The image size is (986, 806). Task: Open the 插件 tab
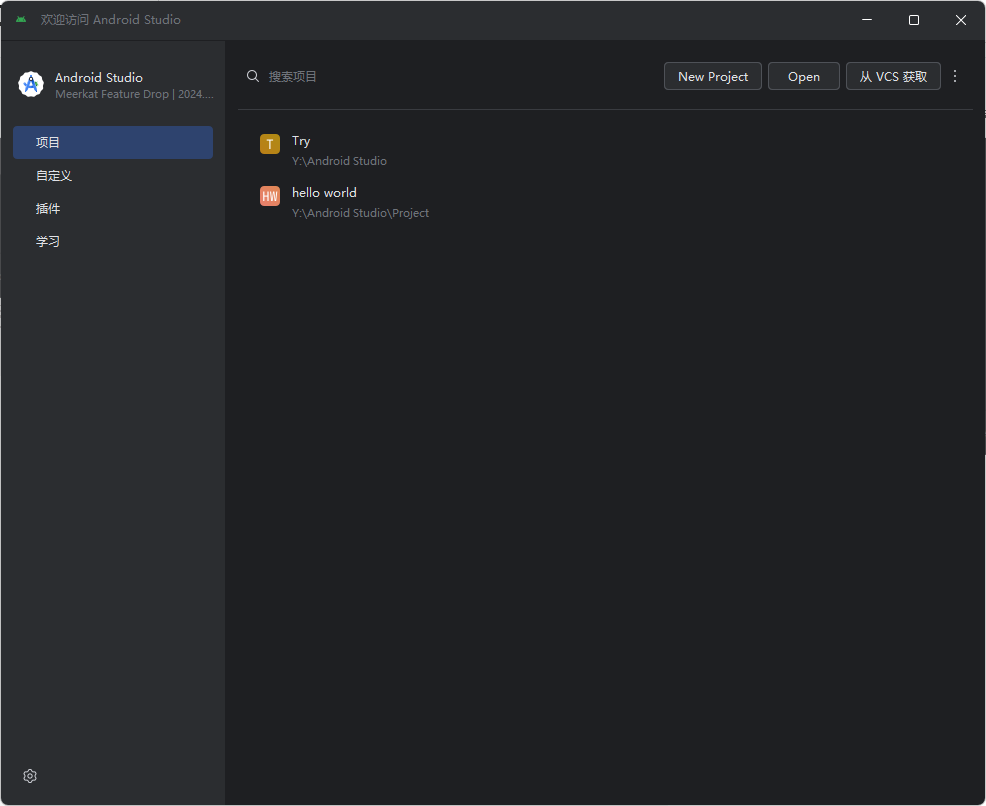point(113,208)
